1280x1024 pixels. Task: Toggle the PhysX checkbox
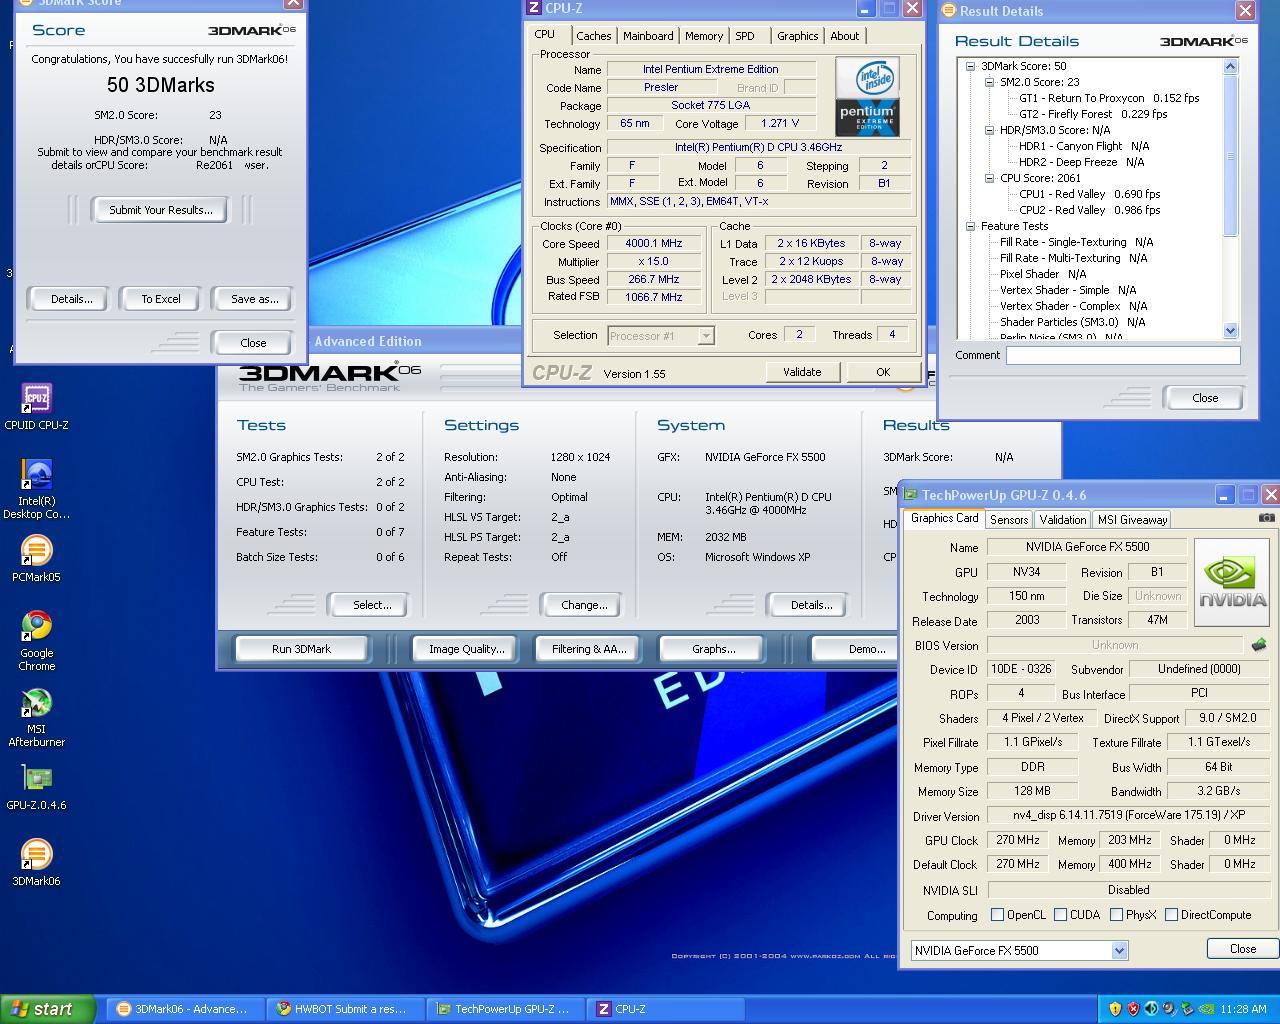click(1116, 915)
